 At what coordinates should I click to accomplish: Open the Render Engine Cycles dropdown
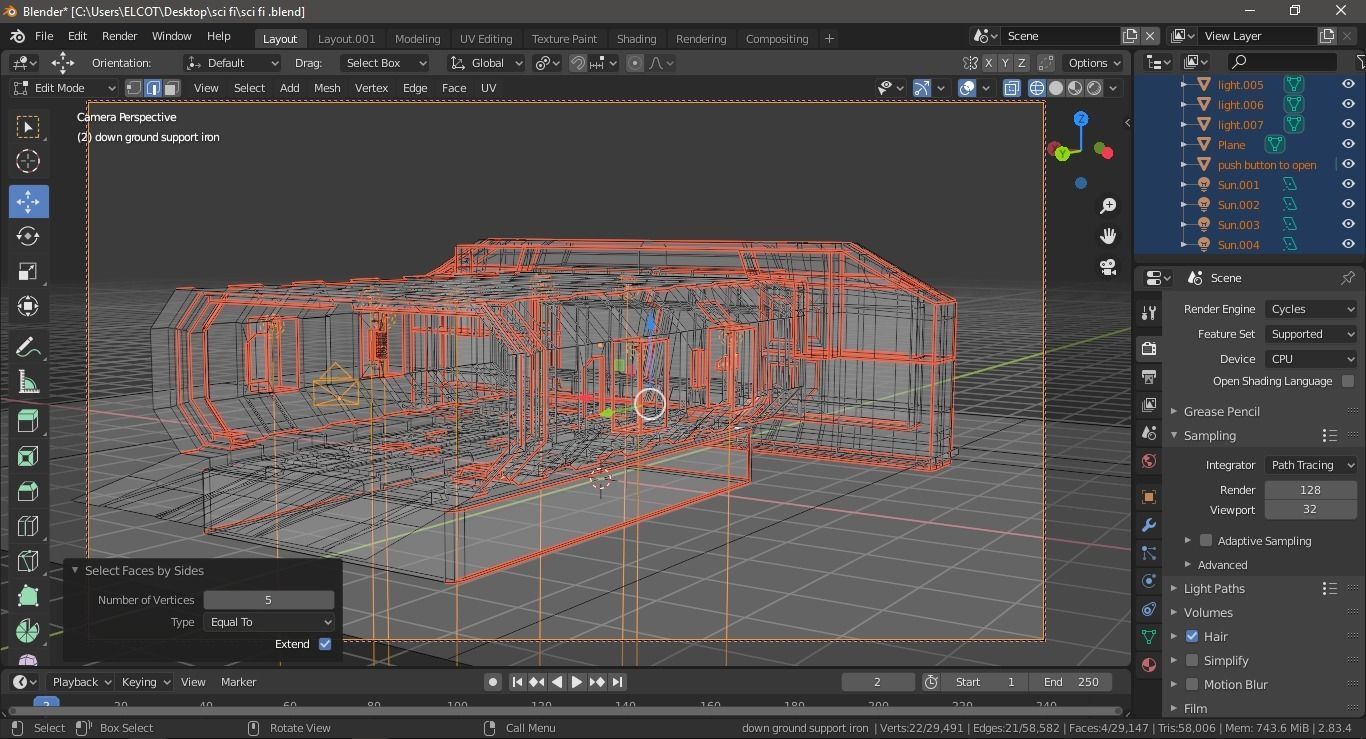1311,309
